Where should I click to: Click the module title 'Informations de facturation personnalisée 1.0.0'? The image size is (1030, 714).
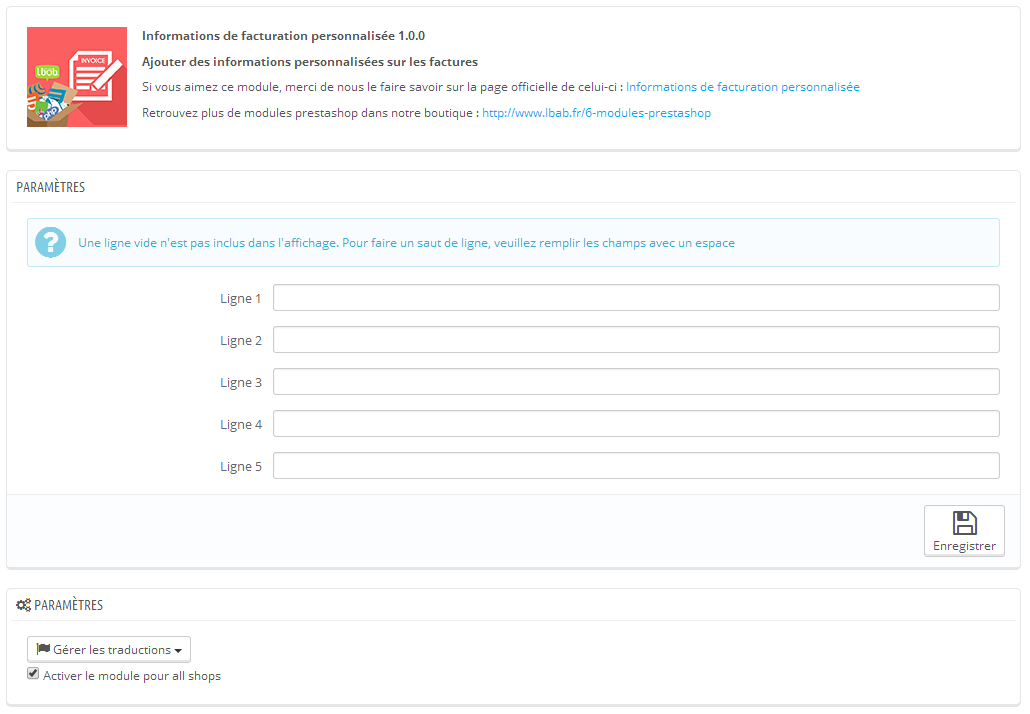click(x=283, y=36)
